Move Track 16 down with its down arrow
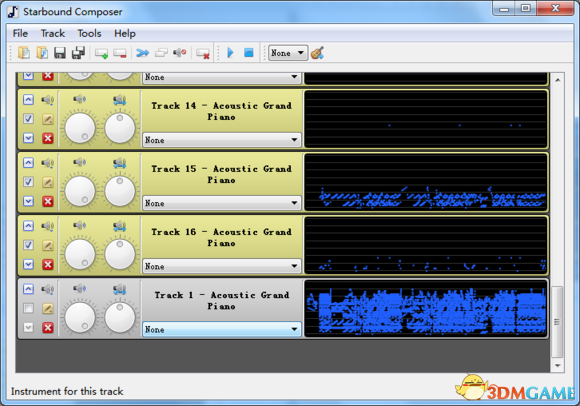Screen dimensions: 580x406 [x=28, y=264]
